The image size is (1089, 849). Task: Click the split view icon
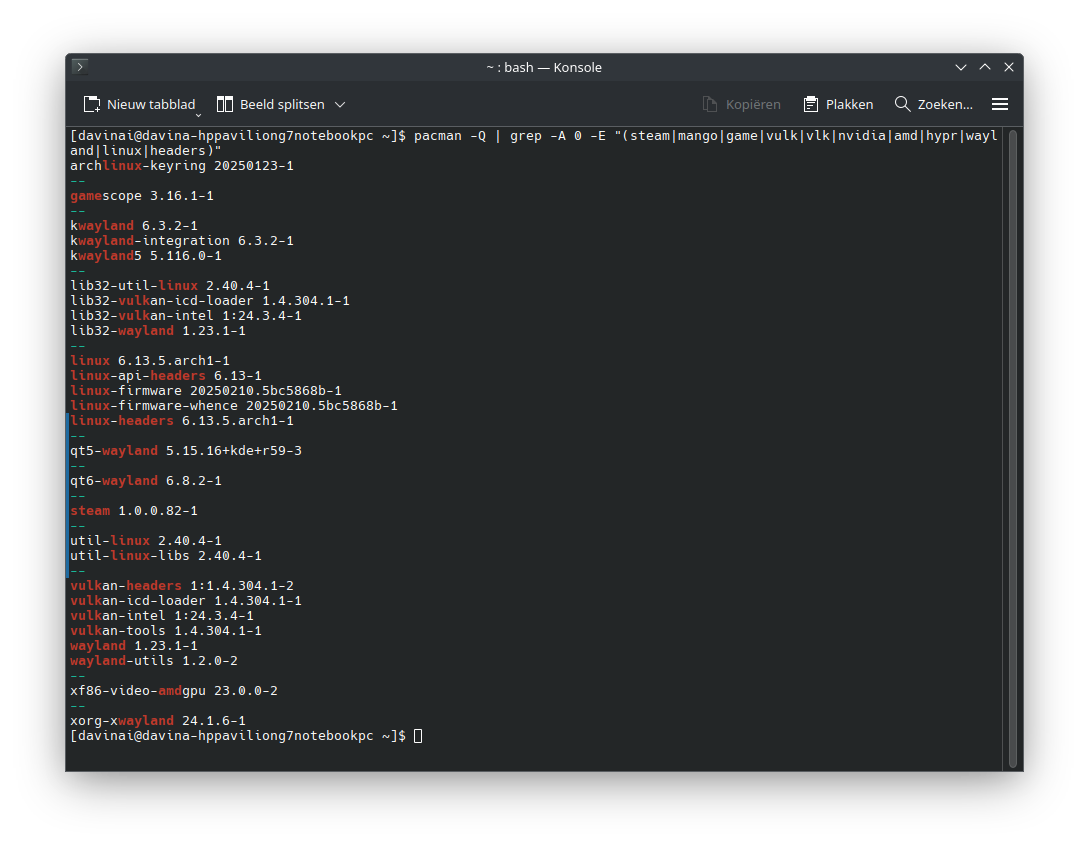click(x=224, y=104)
